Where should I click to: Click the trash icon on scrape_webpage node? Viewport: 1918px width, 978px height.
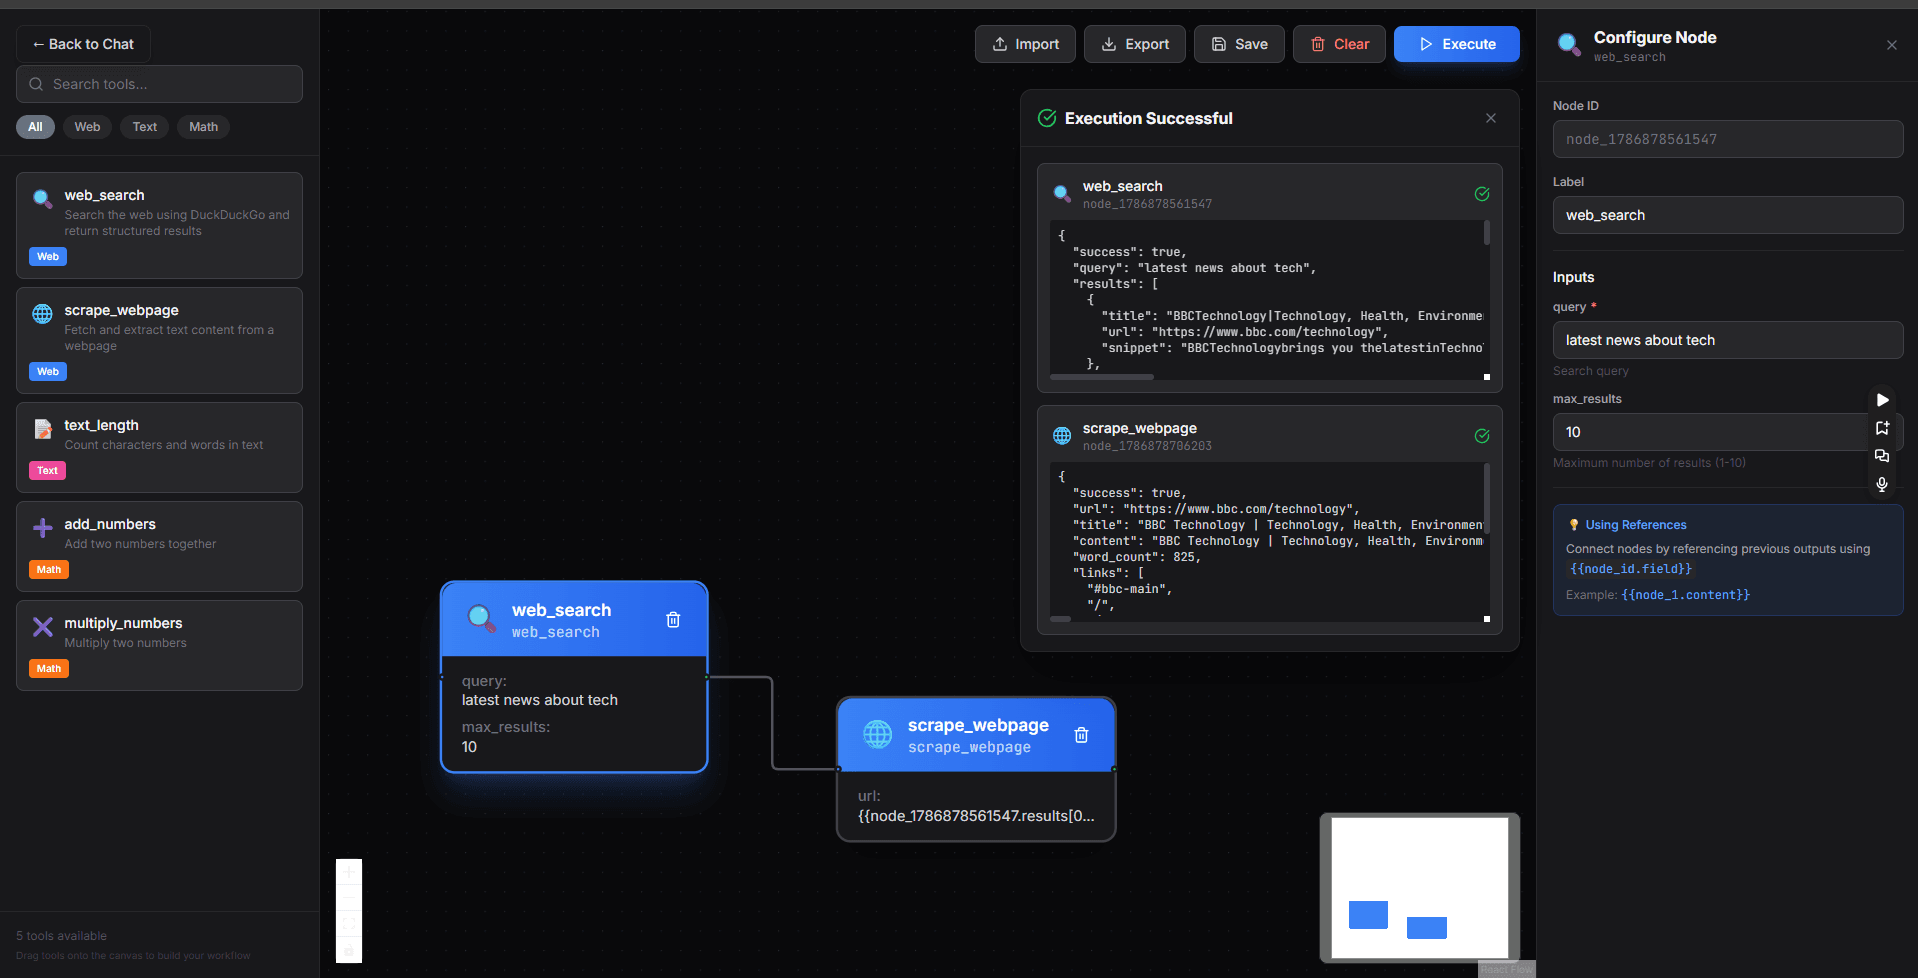pyautogui.click(x=1081, y=735)
